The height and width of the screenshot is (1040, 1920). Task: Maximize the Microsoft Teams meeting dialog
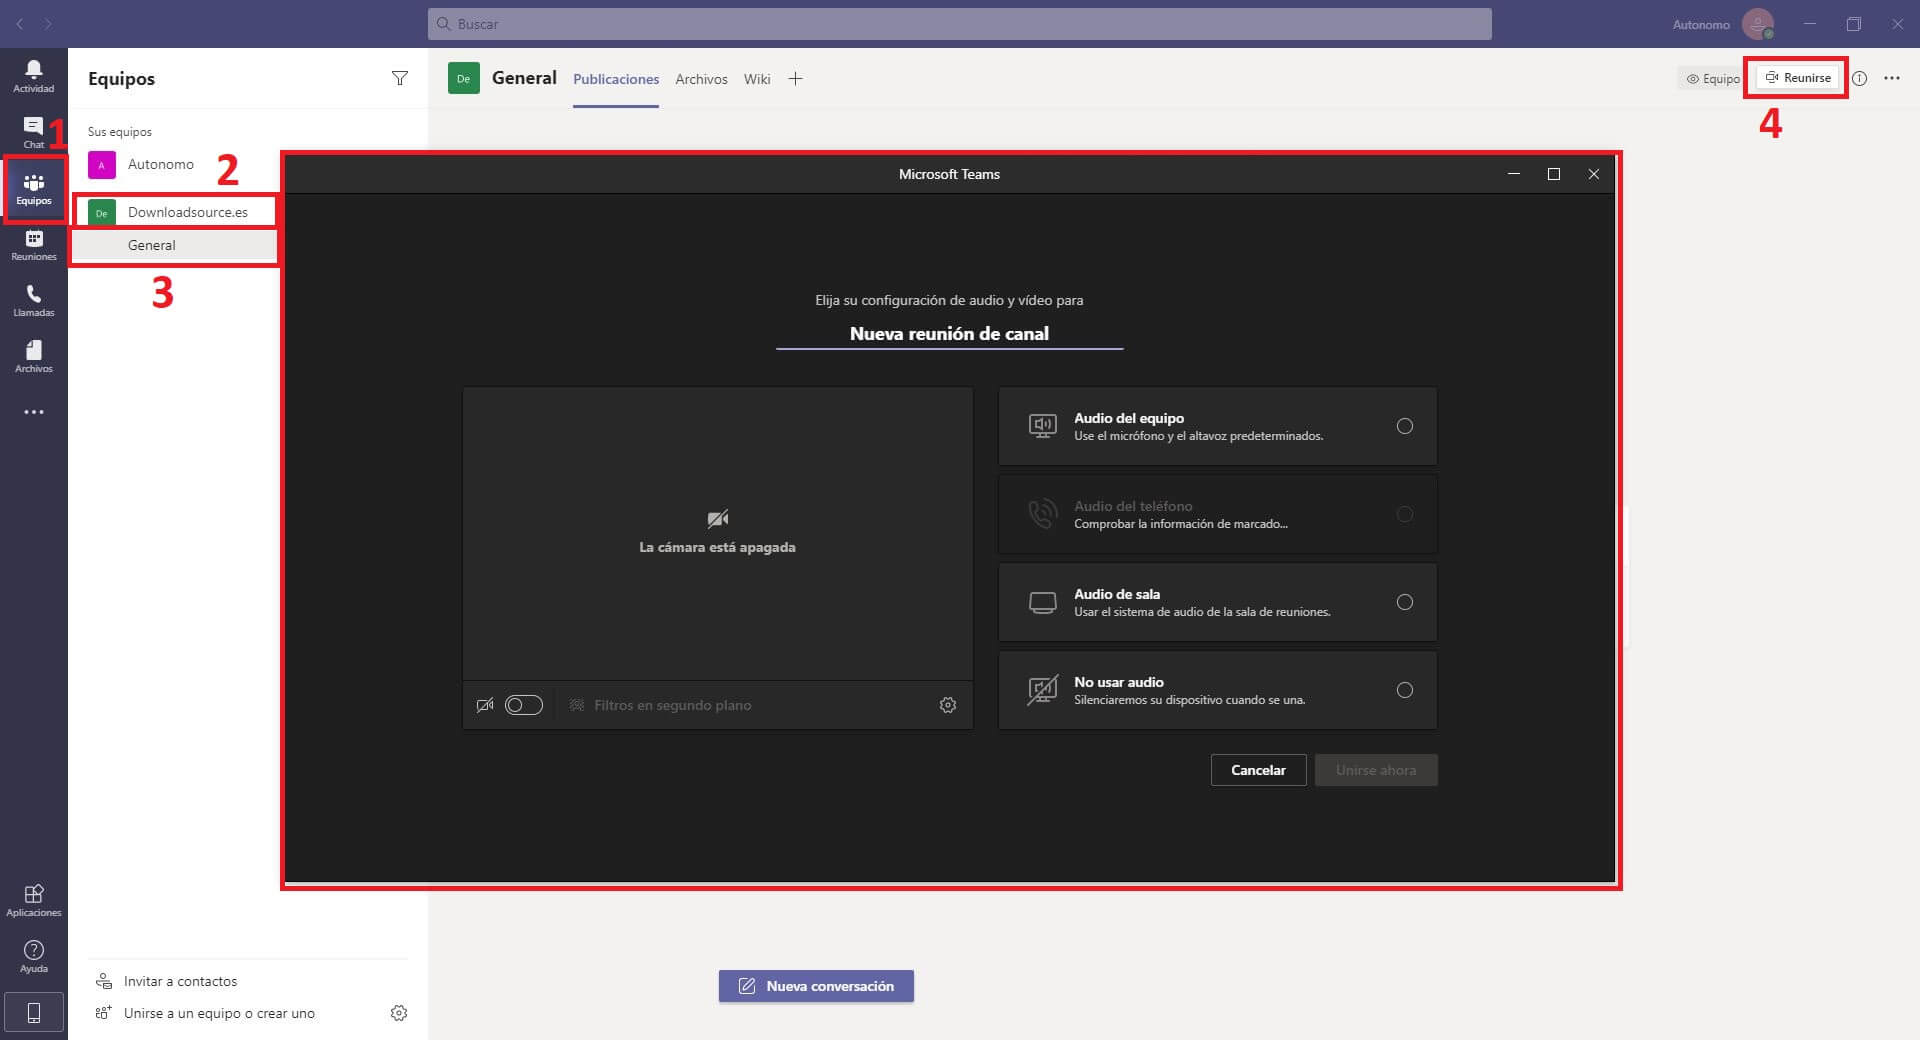[1554, 174]
